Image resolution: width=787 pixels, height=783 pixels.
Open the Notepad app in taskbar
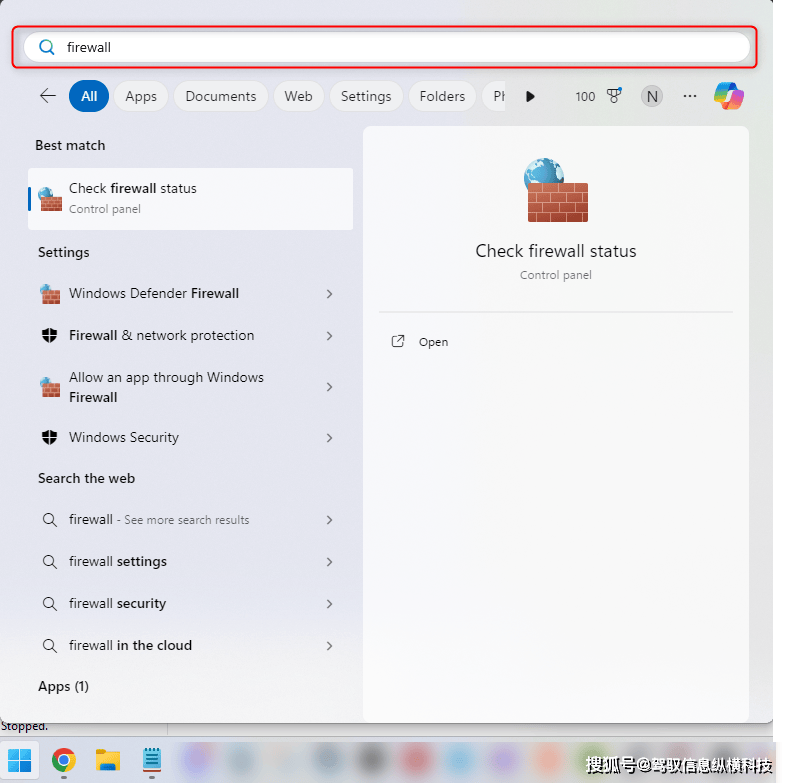pyautogui.click(x=152, y=760)
